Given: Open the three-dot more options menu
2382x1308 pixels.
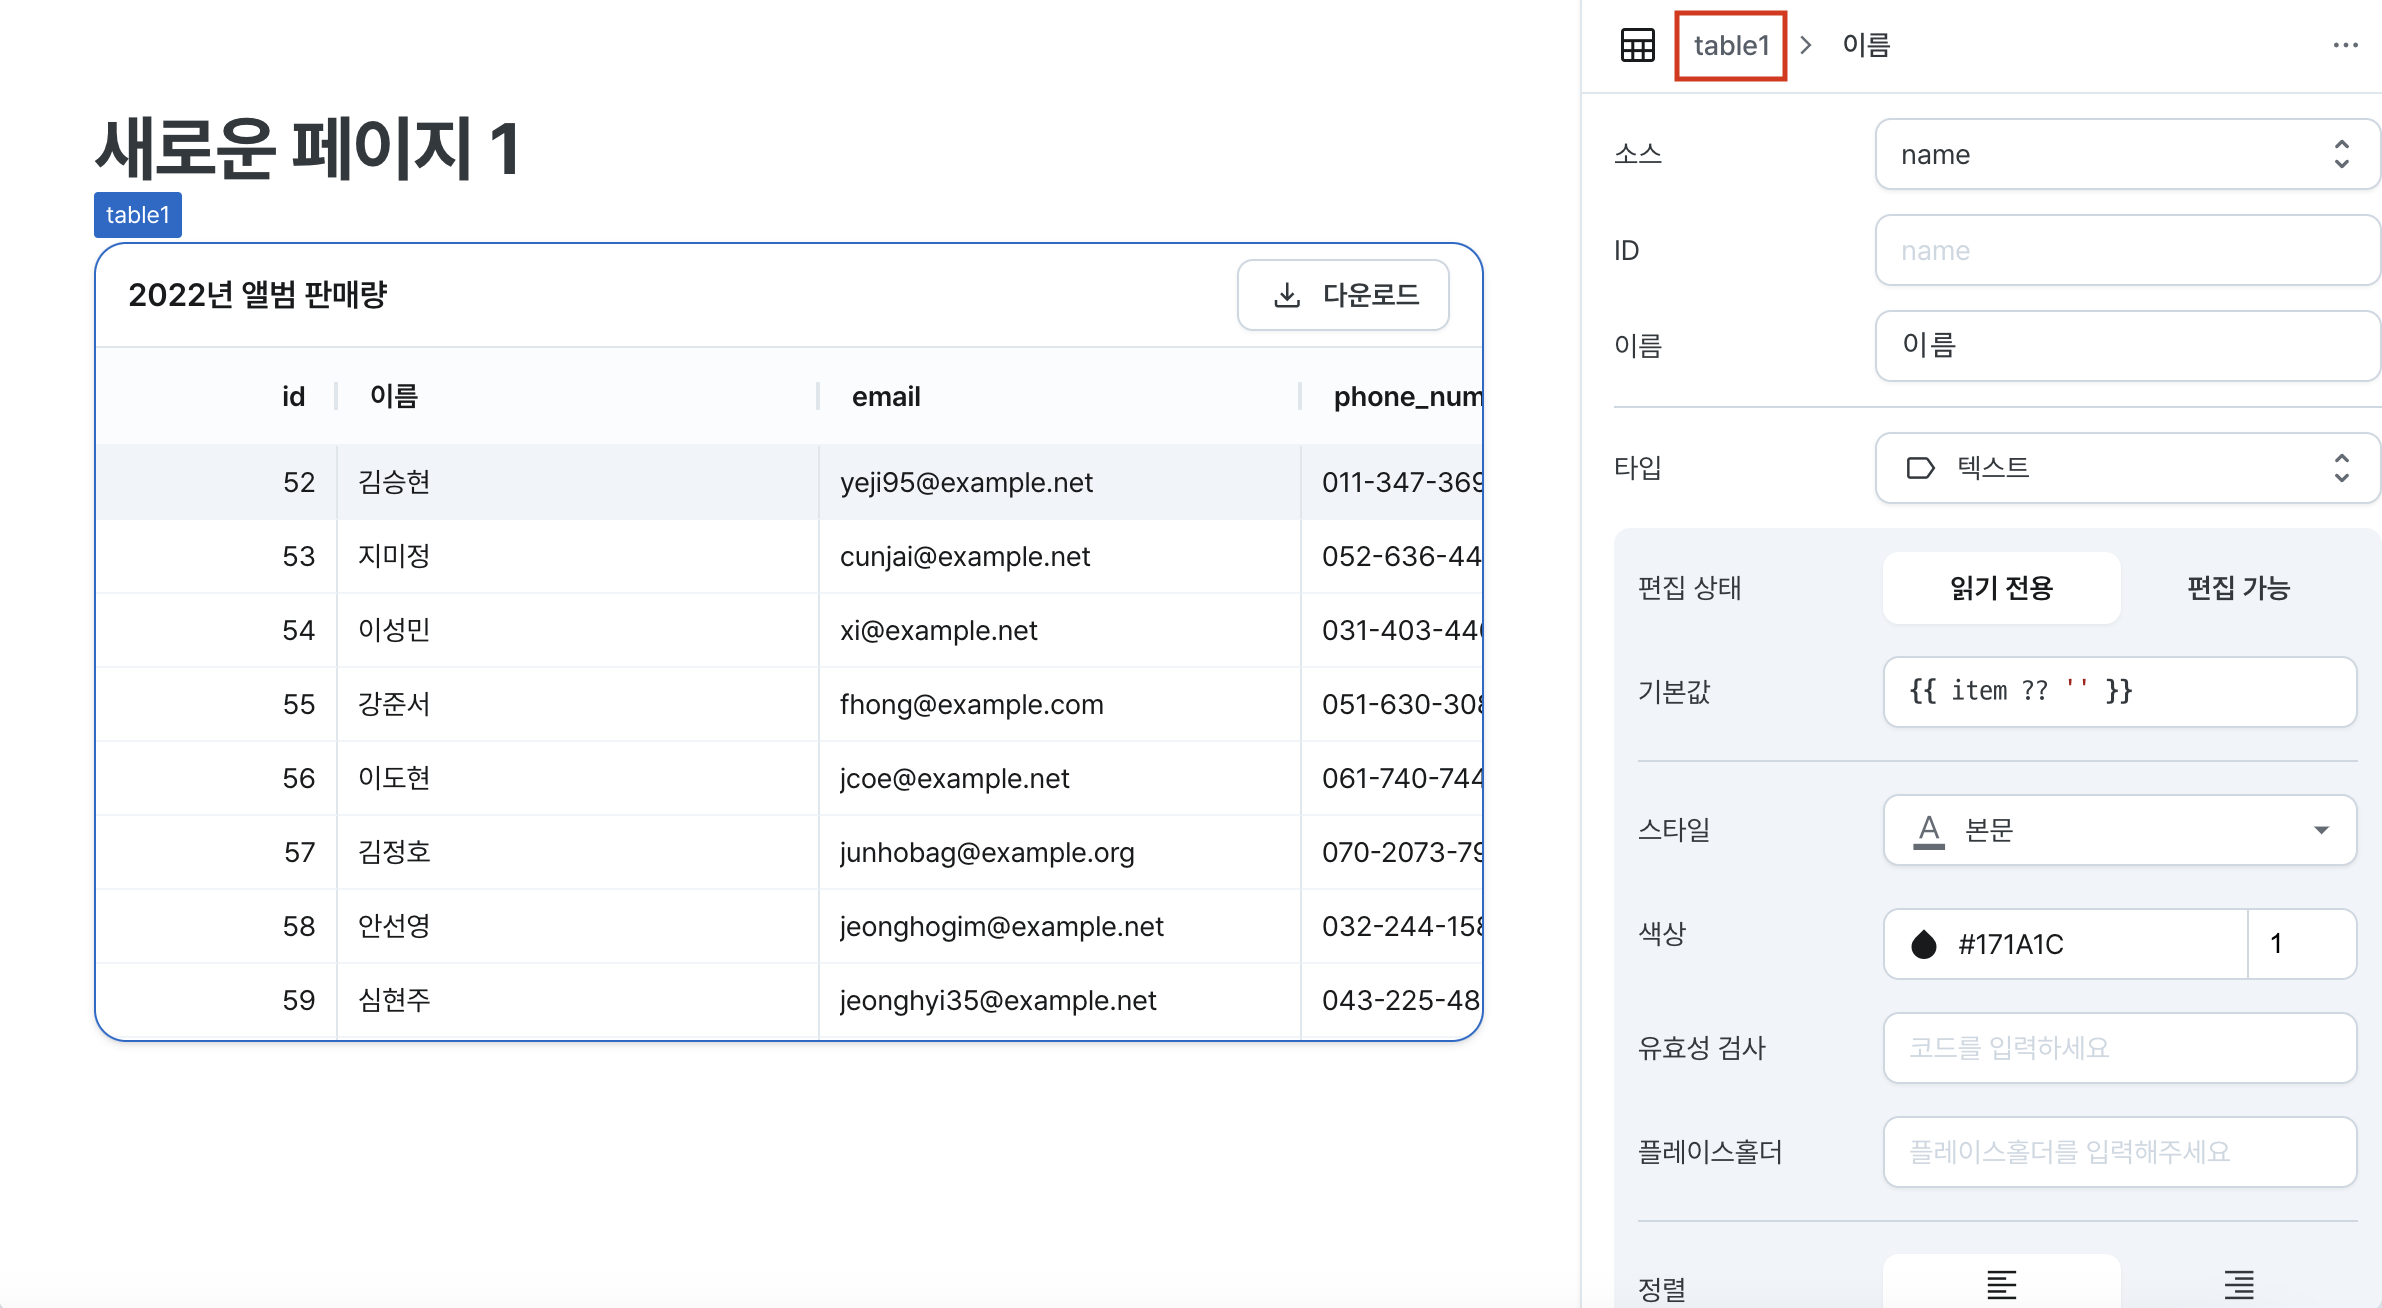Looking at the screenshot, I should [x=2345, y=45].
